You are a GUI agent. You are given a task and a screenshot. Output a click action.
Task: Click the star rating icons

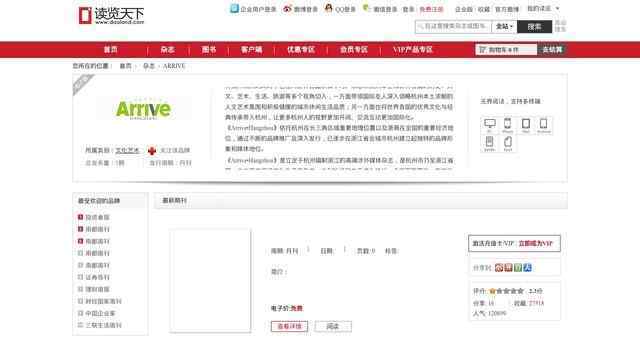pos(506,291)
